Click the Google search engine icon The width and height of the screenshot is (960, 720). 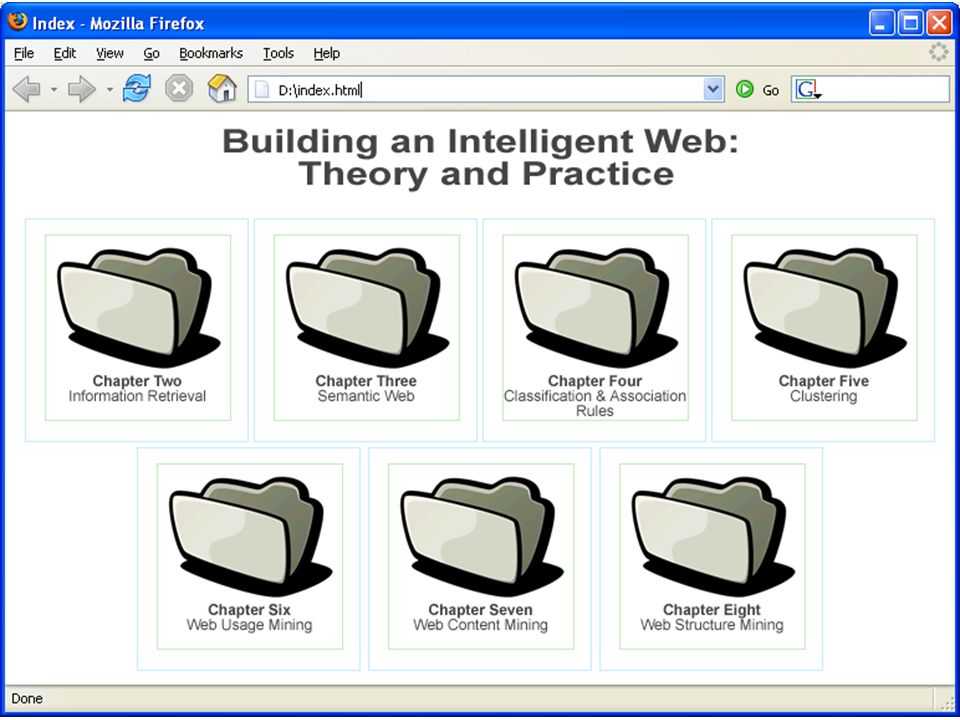coord(808,90)
